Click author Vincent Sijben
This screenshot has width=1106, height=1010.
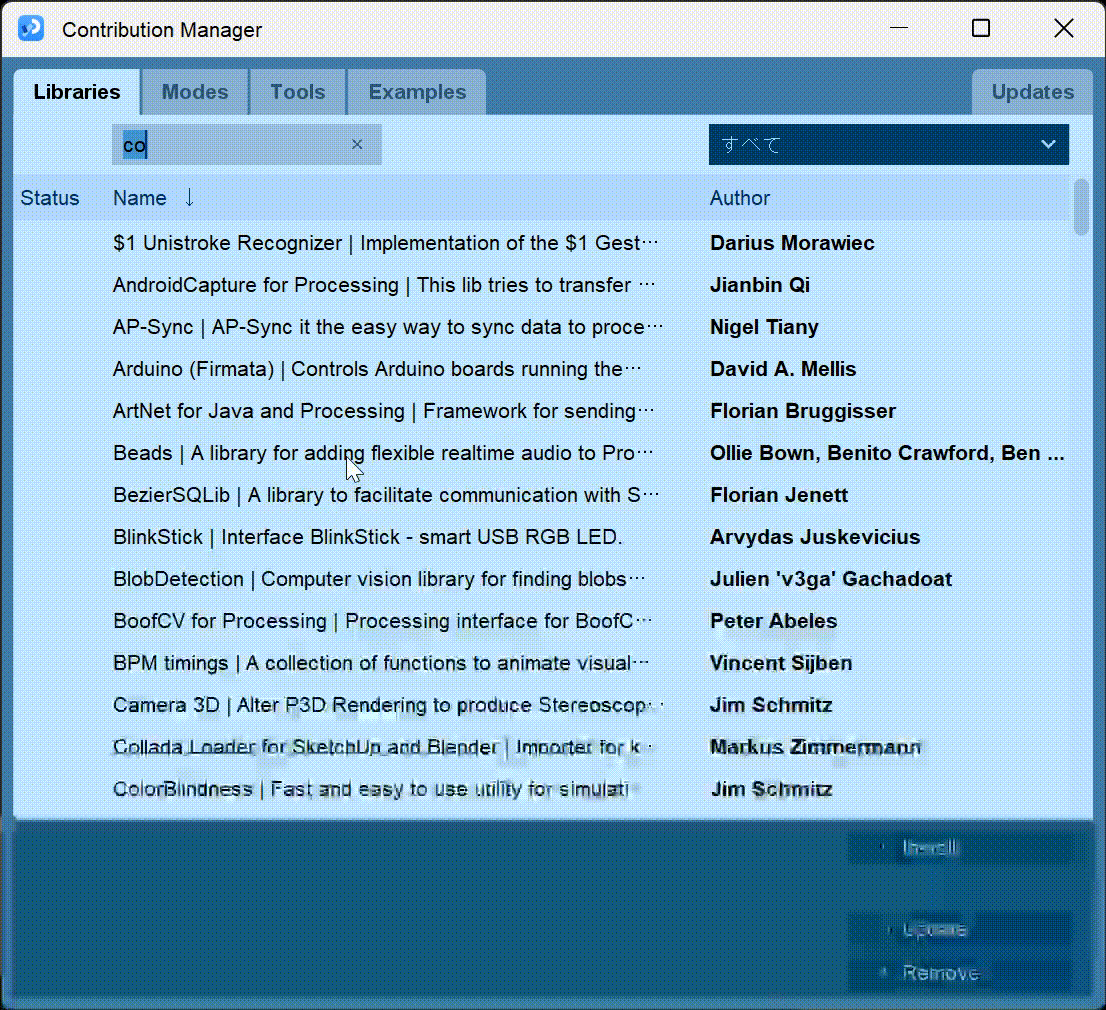781,663
